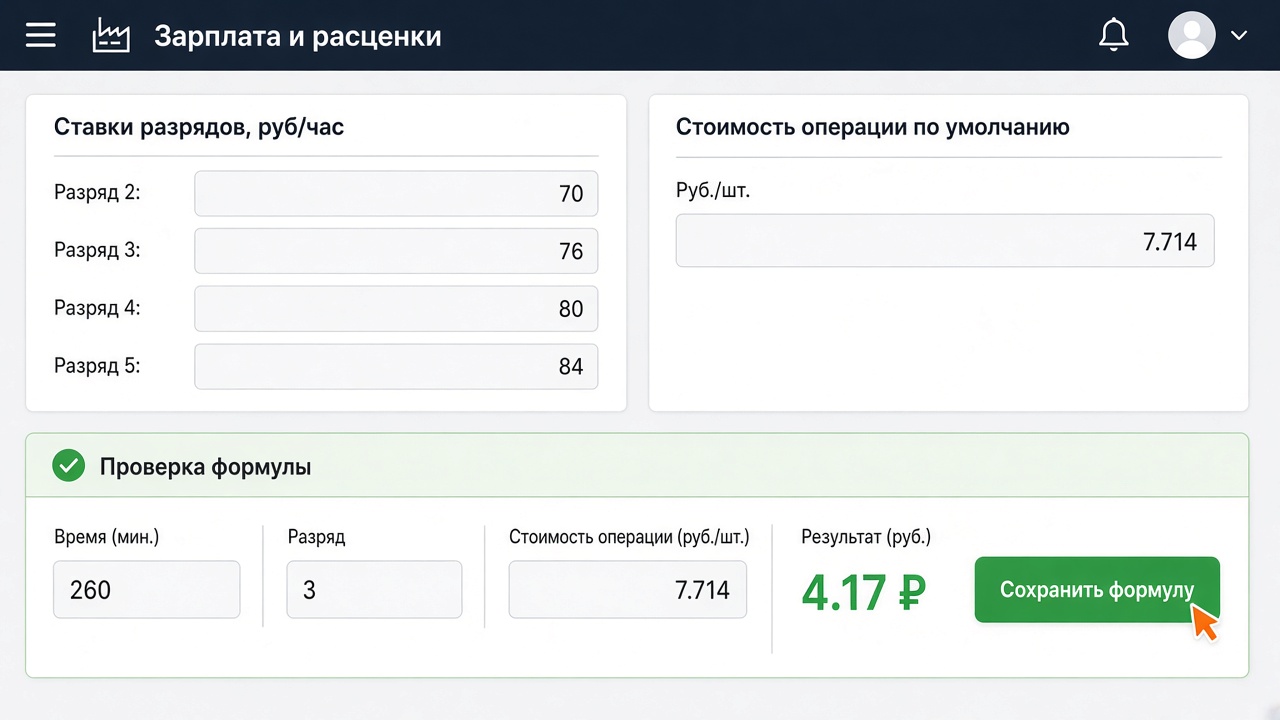Viewport: 1280px width, 720px height.
Task: Click the Разряд 2: label
Action: [97, 192]
